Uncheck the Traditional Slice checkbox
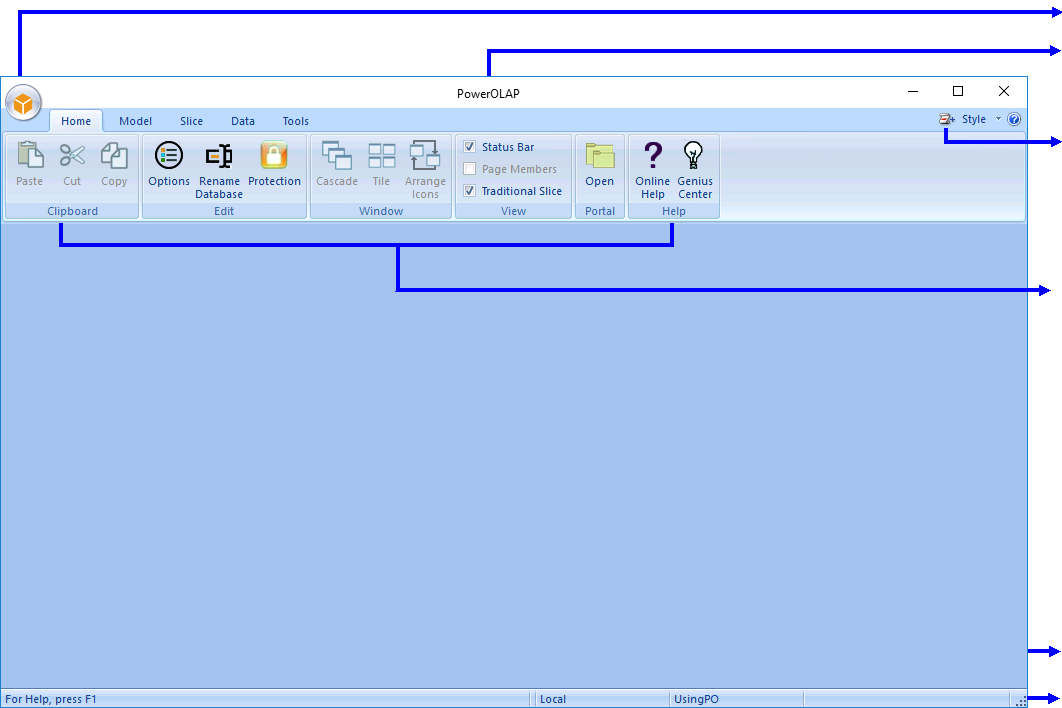This screenshot has height=708, width=1062. tap(470, 191)
